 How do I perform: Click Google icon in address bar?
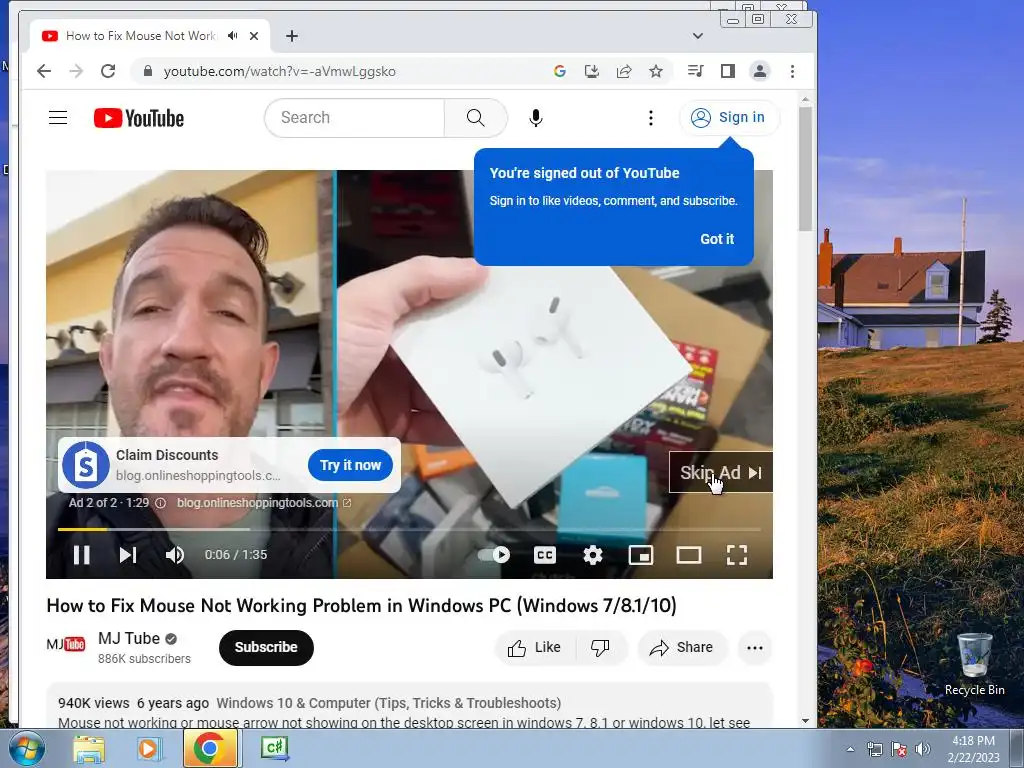(x=560, y=71)
